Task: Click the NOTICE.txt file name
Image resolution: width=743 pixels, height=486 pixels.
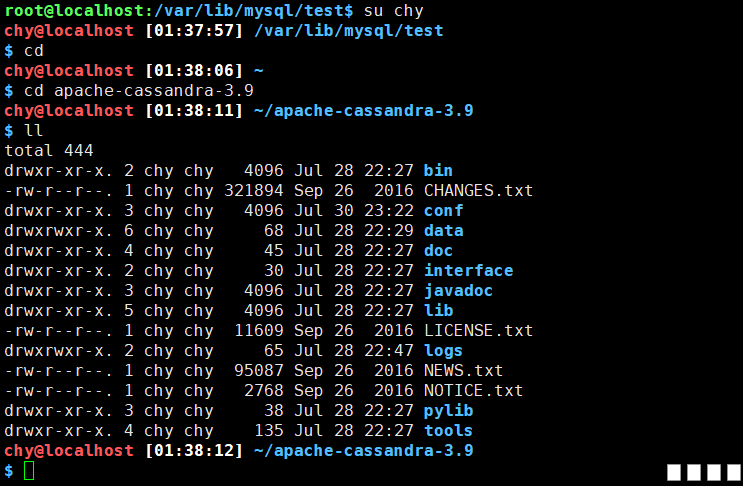Action: pos(473,391)
